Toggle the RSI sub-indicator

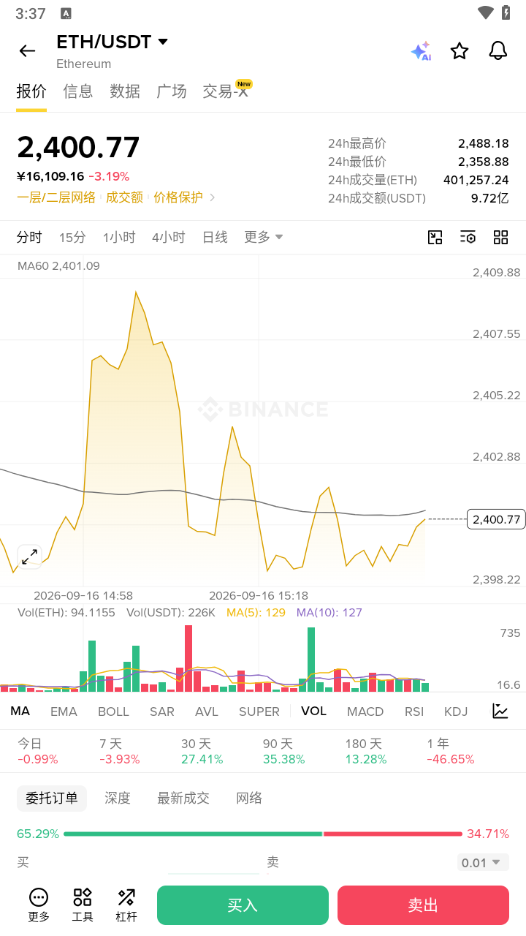[x=414, y=711]
